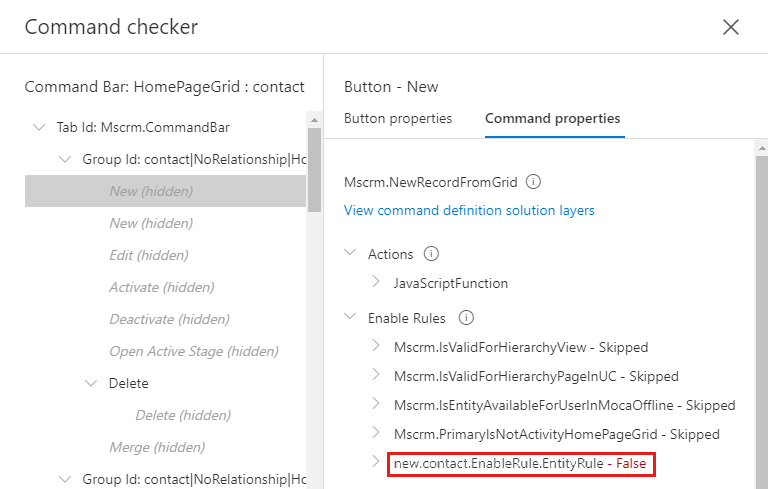Close the Command checker dialog
Viewport: 768px width, 489px height.
pos(731,27)
